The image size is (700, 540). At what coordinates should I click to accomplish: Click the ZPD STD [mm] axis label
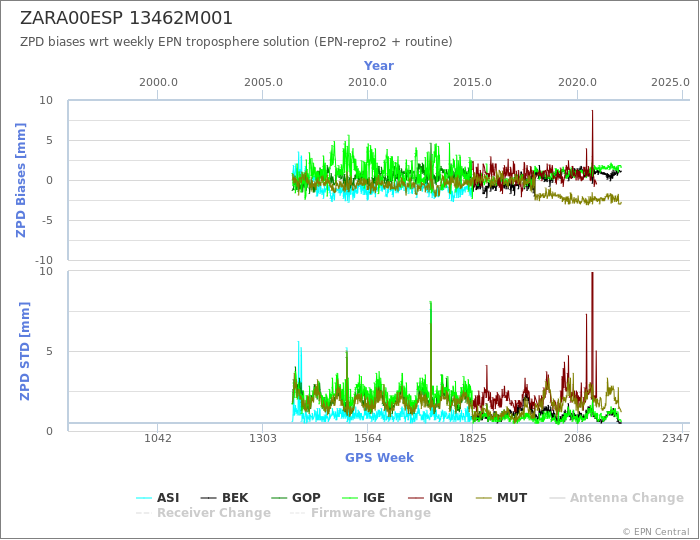[24, 351]
